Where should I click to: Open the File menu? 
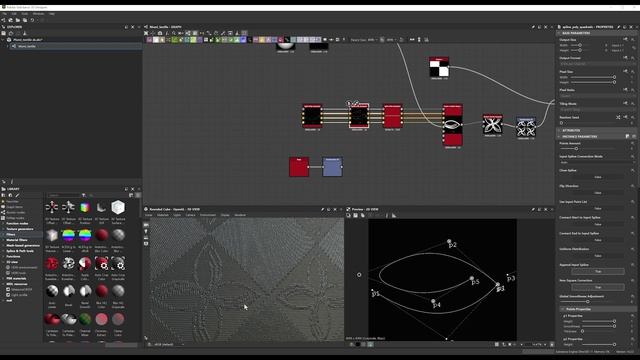click(x=4, y=13)
